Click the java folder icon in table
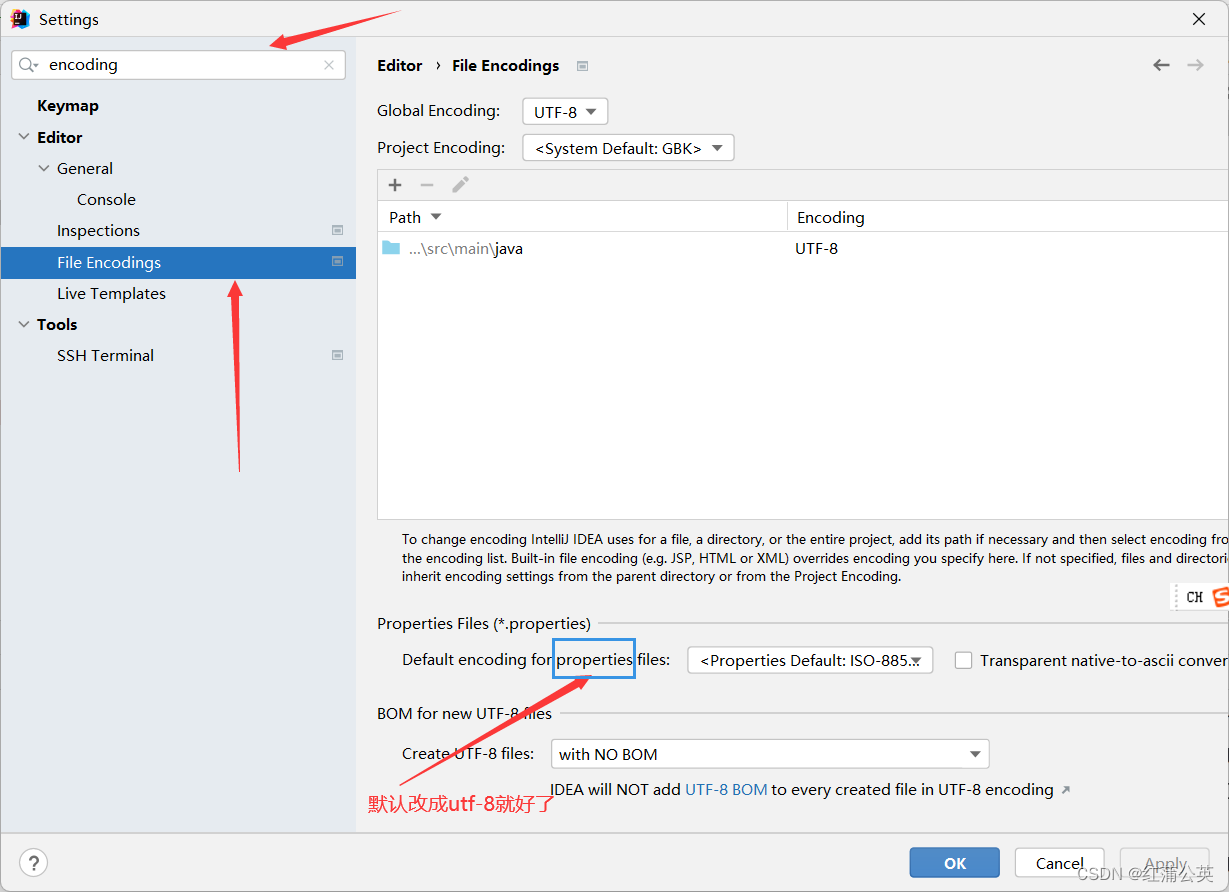 391,248
